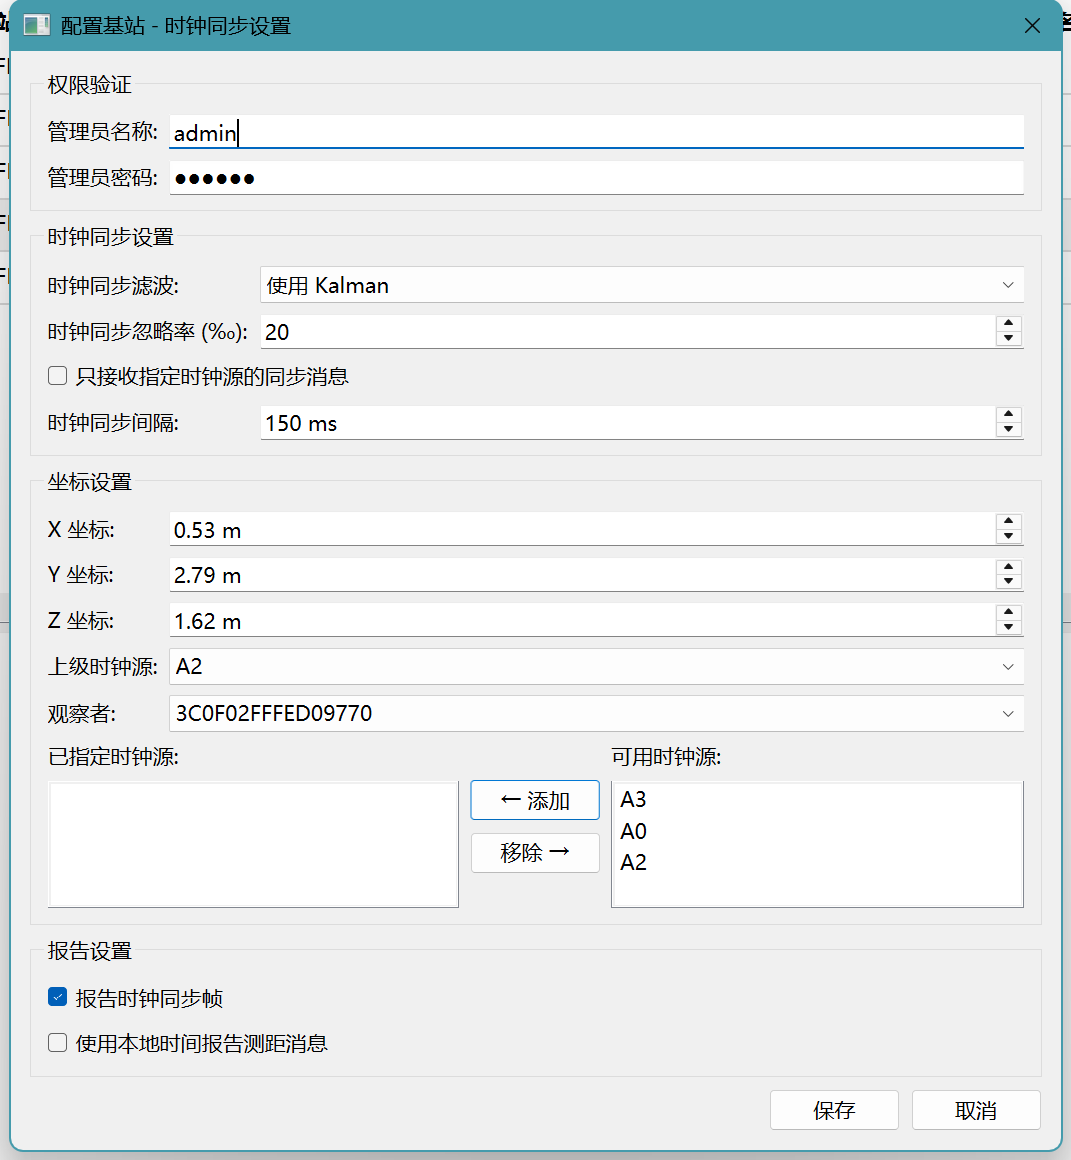Toggle 使用本地时间报告测距消息 checkbox
The width and height of the screenshot is (1071, 1160).
[x=58, y=1043]
